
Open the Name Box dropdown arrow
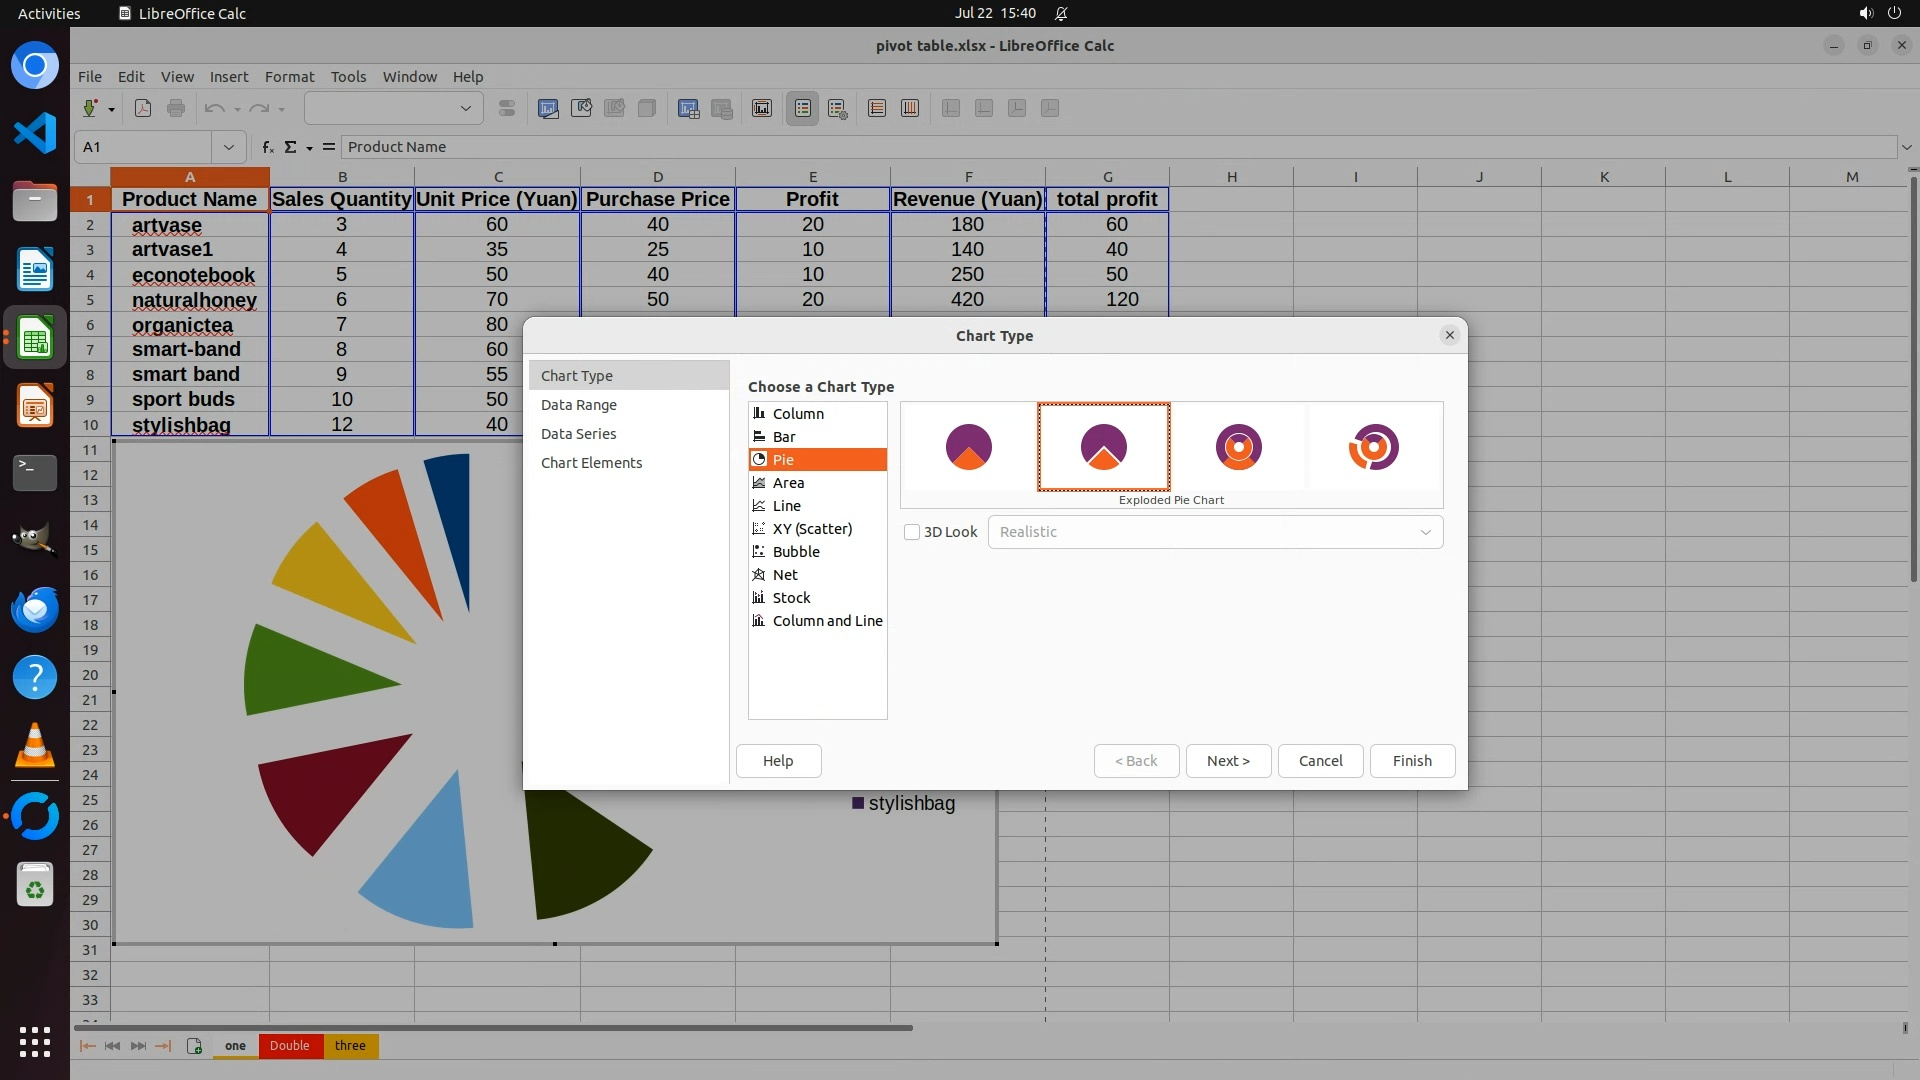229,147
